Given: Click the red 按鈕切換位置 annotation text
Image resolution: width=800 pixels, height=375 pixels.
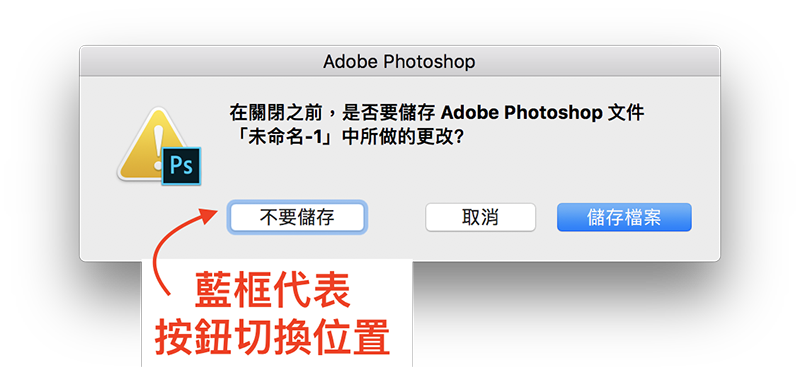Looking at the screenshot, I should 273,338.
